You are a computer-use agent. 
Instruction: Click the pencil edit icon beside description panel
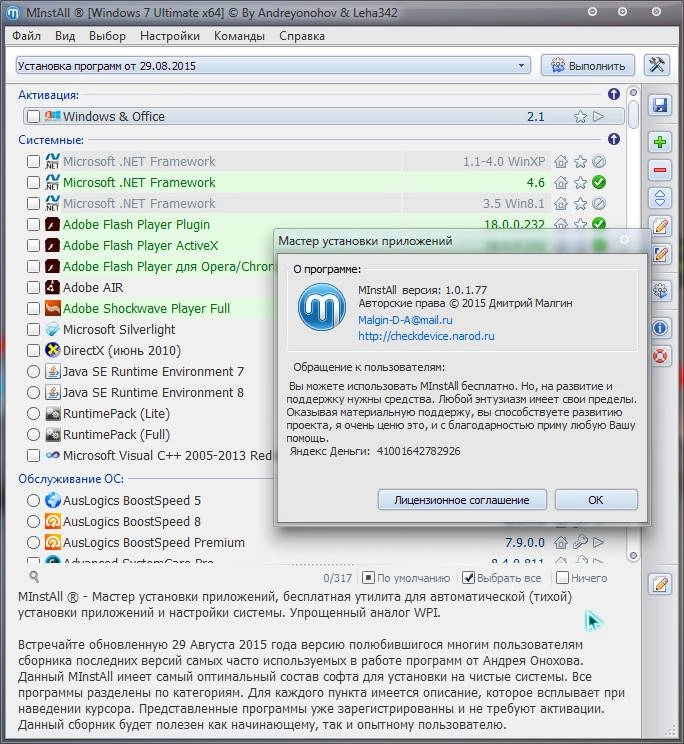[x=661, y=584]
